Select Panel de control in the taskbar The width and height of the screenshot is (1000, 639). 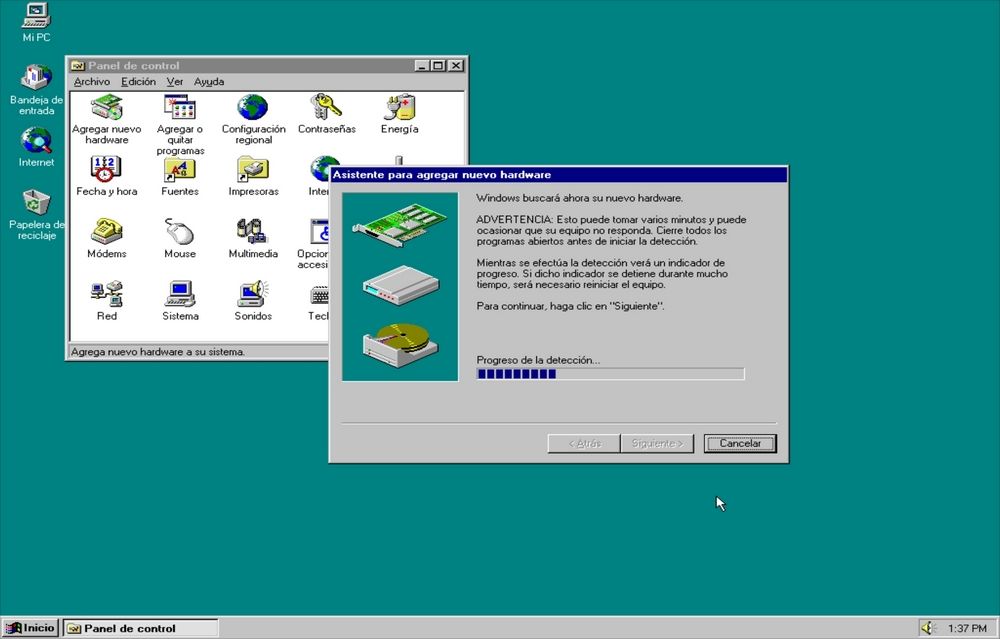[x=139, y=628]
